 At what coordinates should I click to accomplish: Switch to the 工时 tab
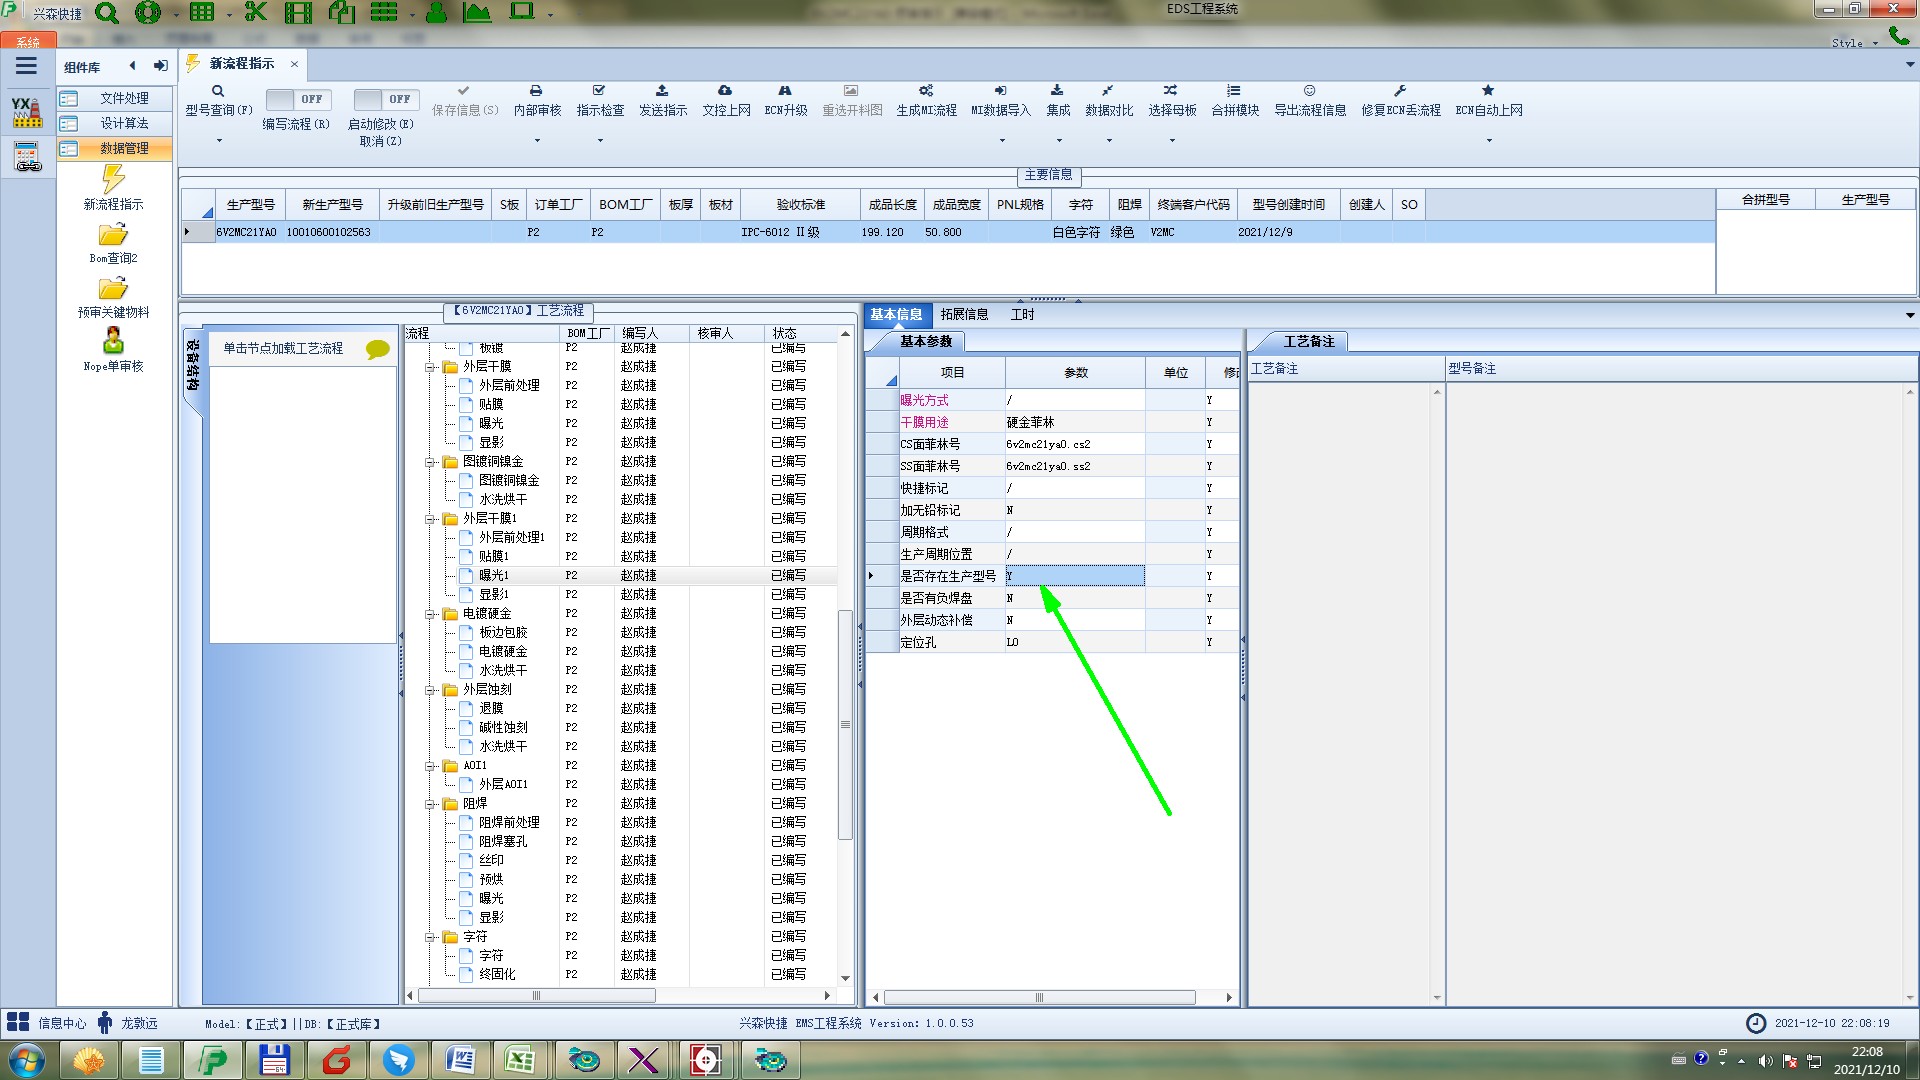(x=1022, y=314)
